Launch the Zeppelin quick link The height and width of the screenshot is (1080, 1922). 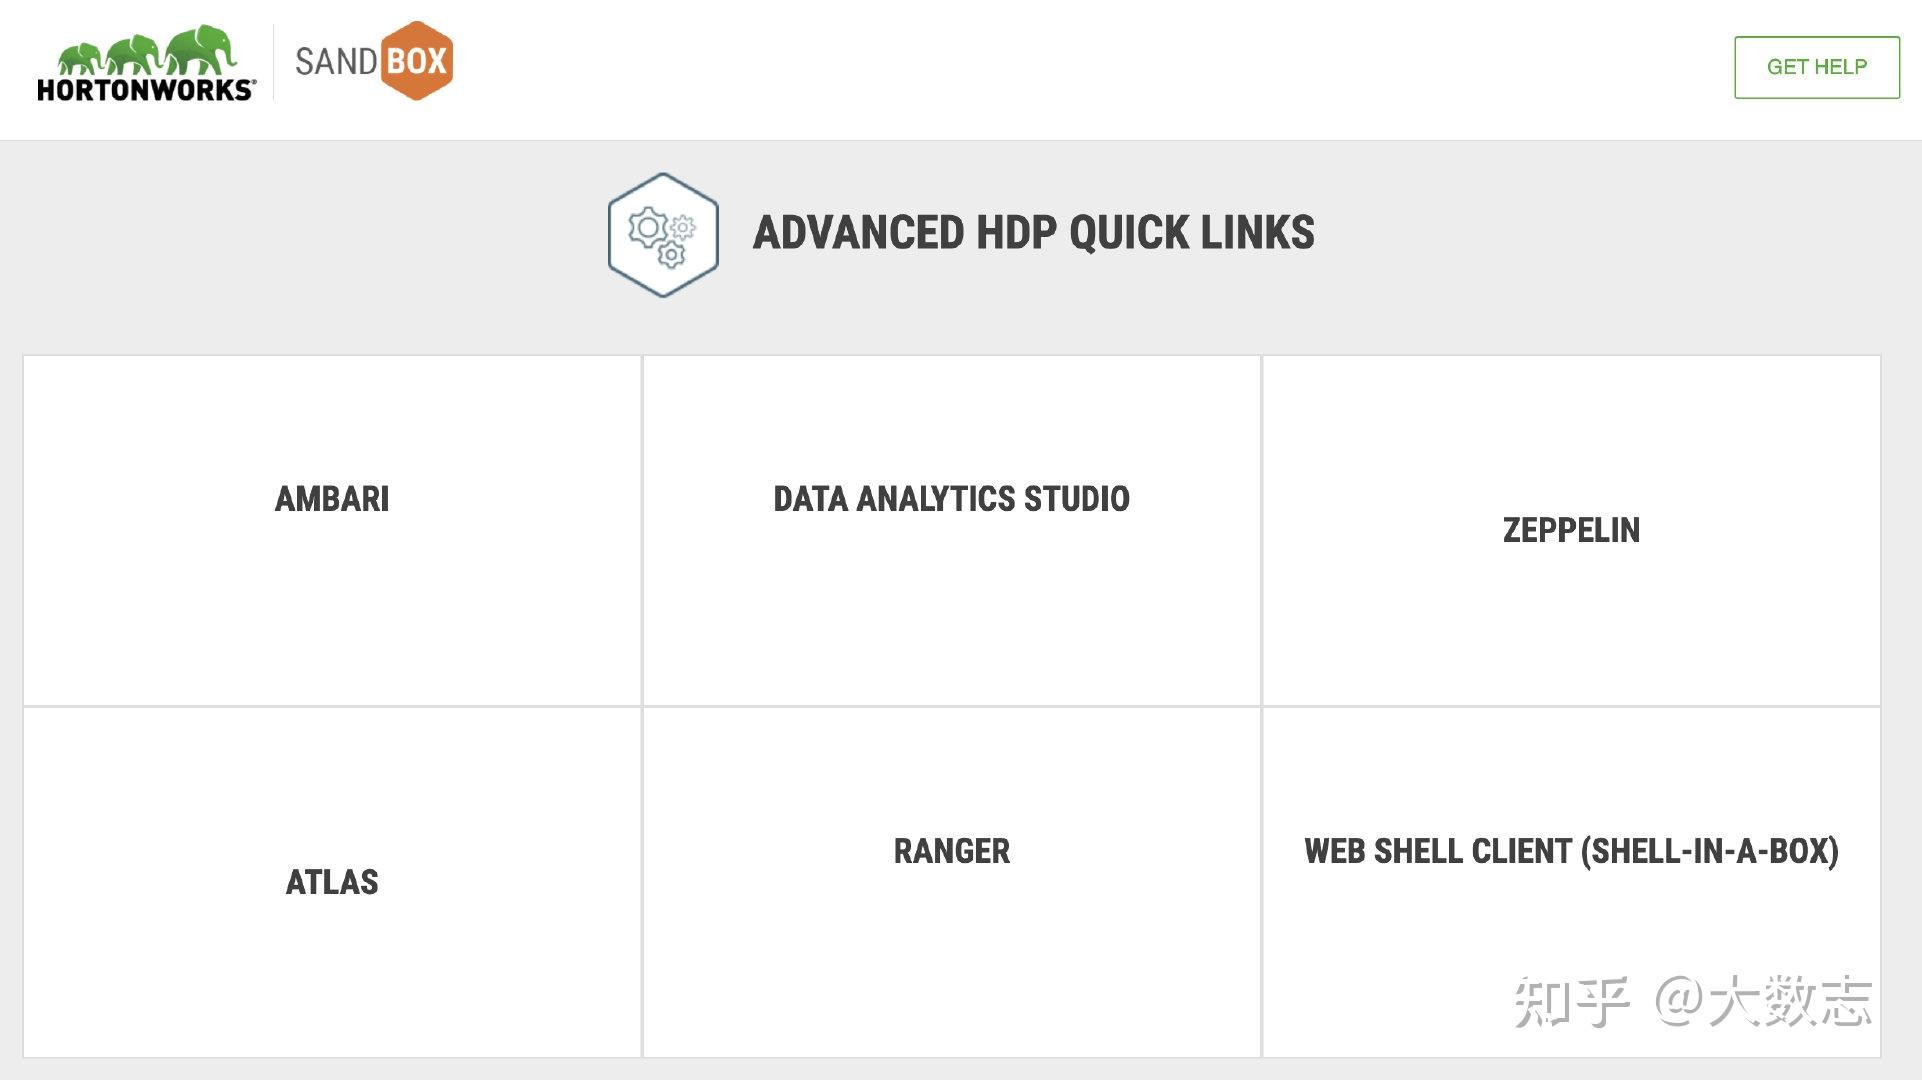coord(1571,530)
